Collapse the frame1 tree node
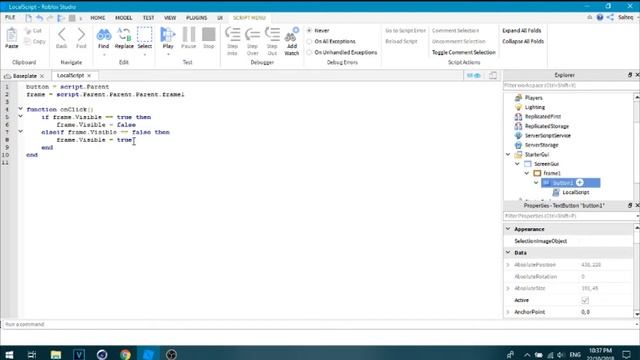Image resolution: width=640 pixels, height=360 pixels. point(527,173)
